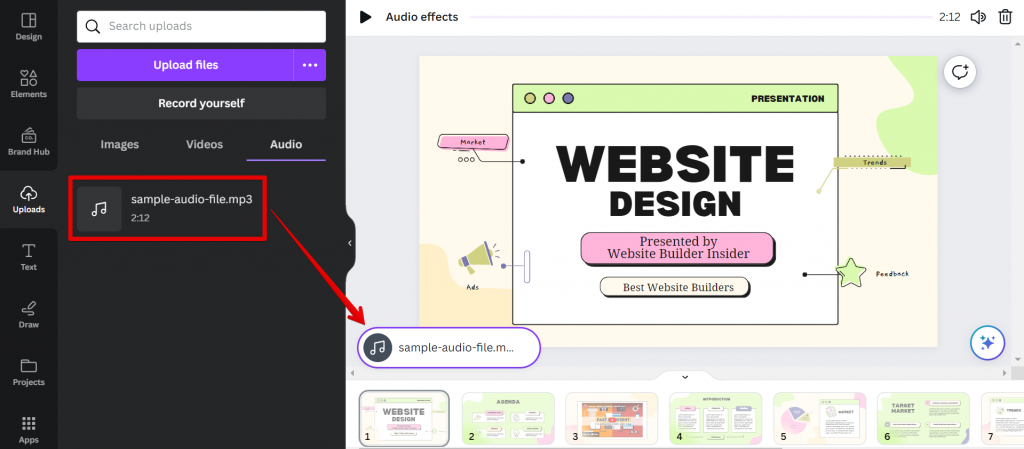Select the audio track chip below slide
This screenshot has width=1024, height=449.
click(449, 348)
